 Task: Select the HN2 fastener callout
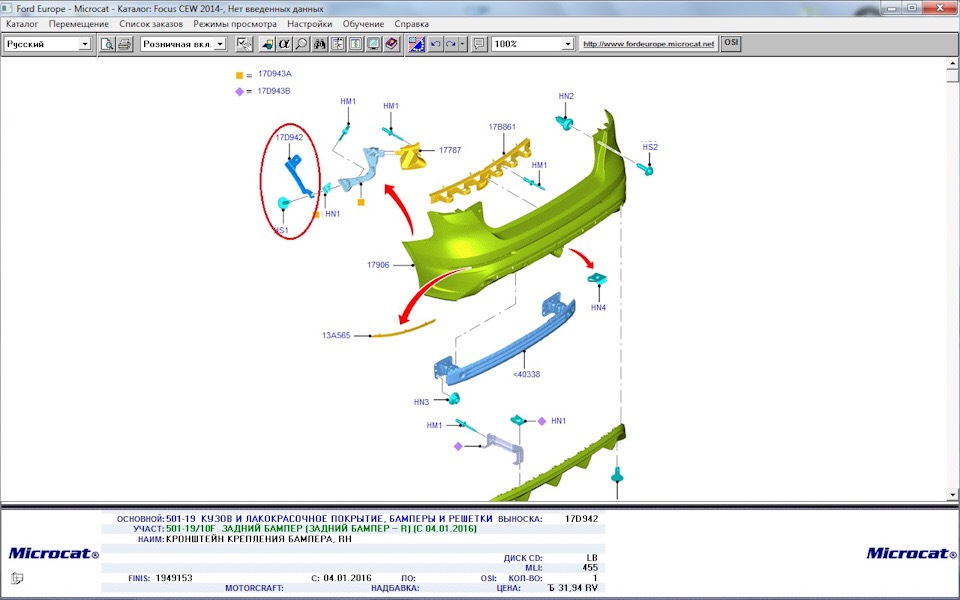coord(566,96)
